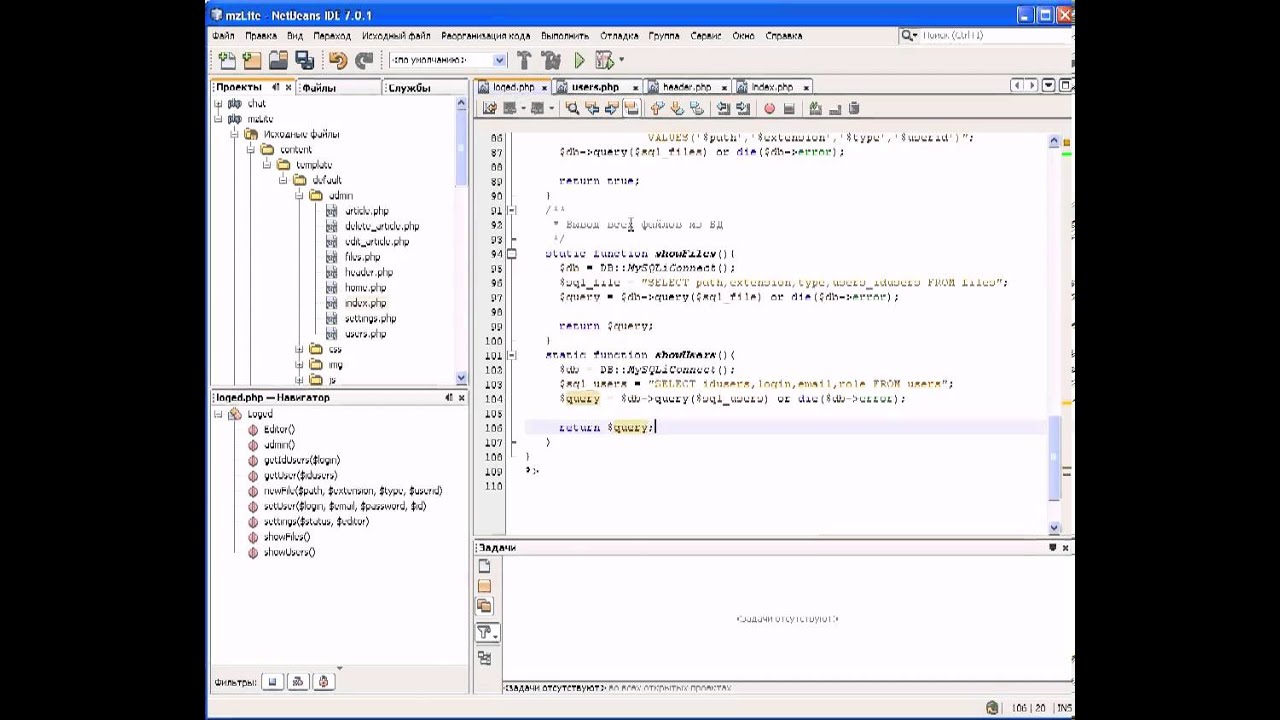The width and height of the screenshot is (1280, 720).
Task: Expand the chat project tree node
Action: (218, 104)
